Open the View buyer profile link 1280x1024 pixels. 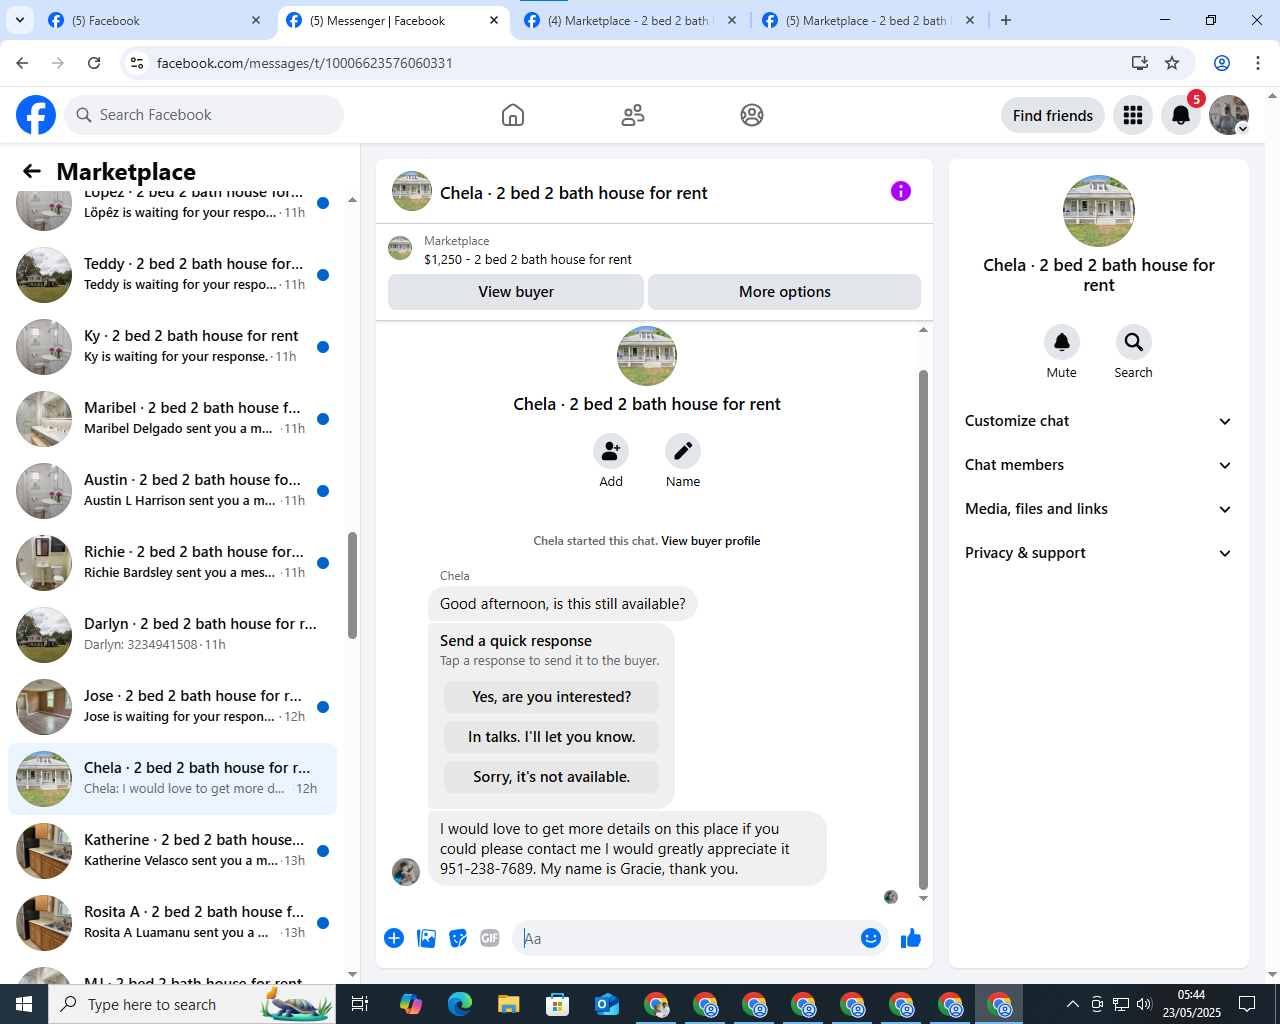pyautogui.click(x=711, y=541)
